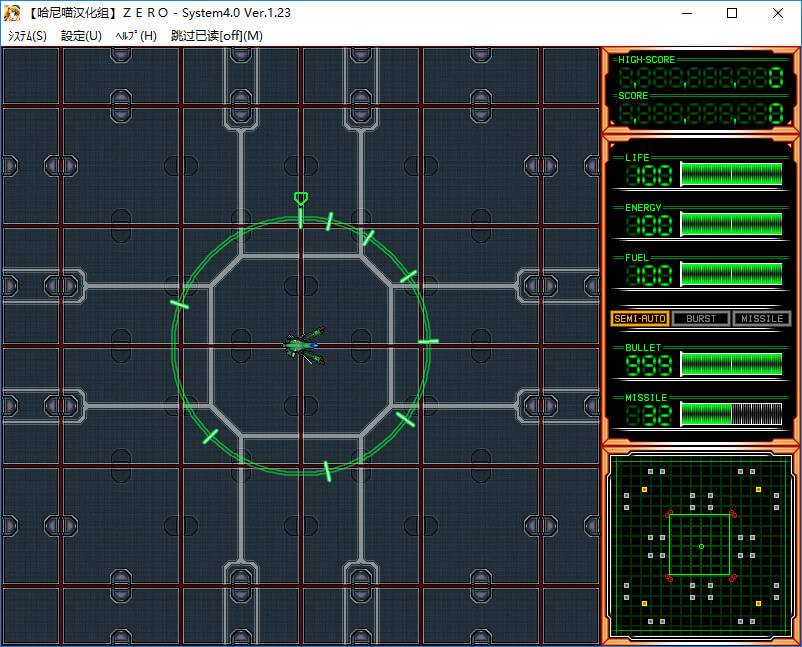Switch weapon mode to MISSILE
The width and height of the screenshot is (802, 647).
pyautogui.click(x=761, y=319)
